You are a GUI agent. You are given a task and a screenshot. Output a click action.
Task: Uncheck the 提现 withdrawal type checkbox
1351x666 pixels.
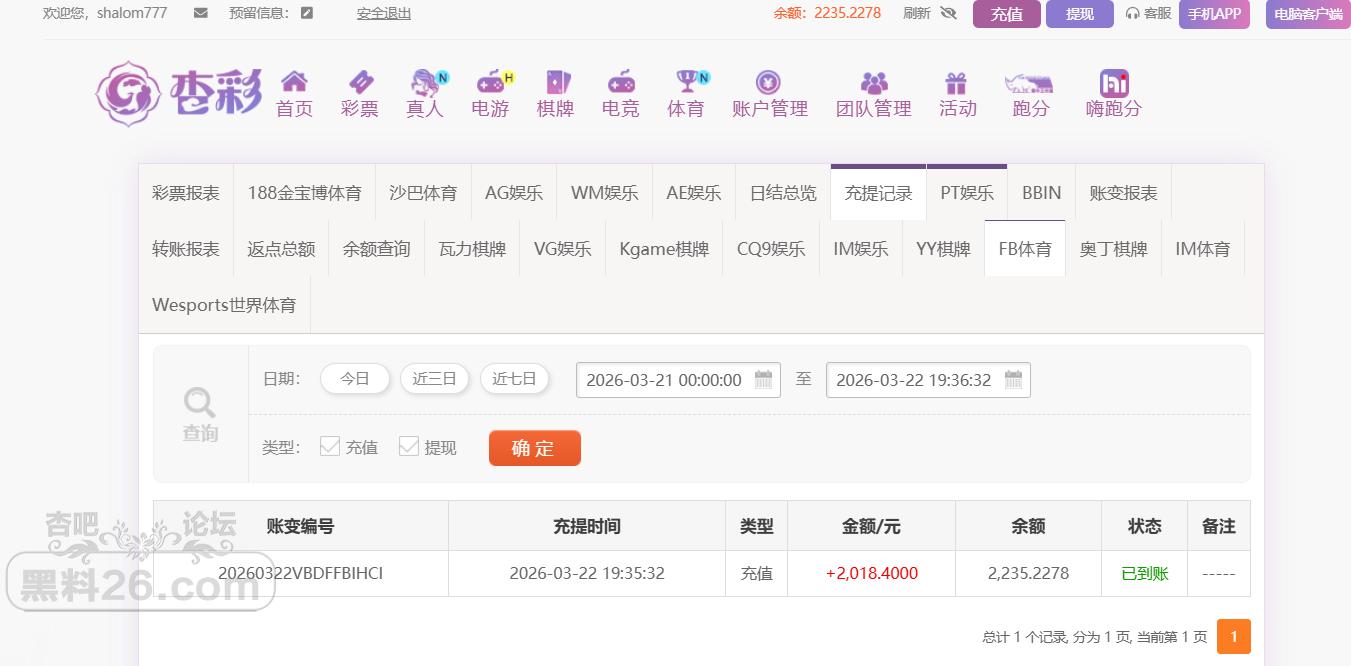pos(409,446)
